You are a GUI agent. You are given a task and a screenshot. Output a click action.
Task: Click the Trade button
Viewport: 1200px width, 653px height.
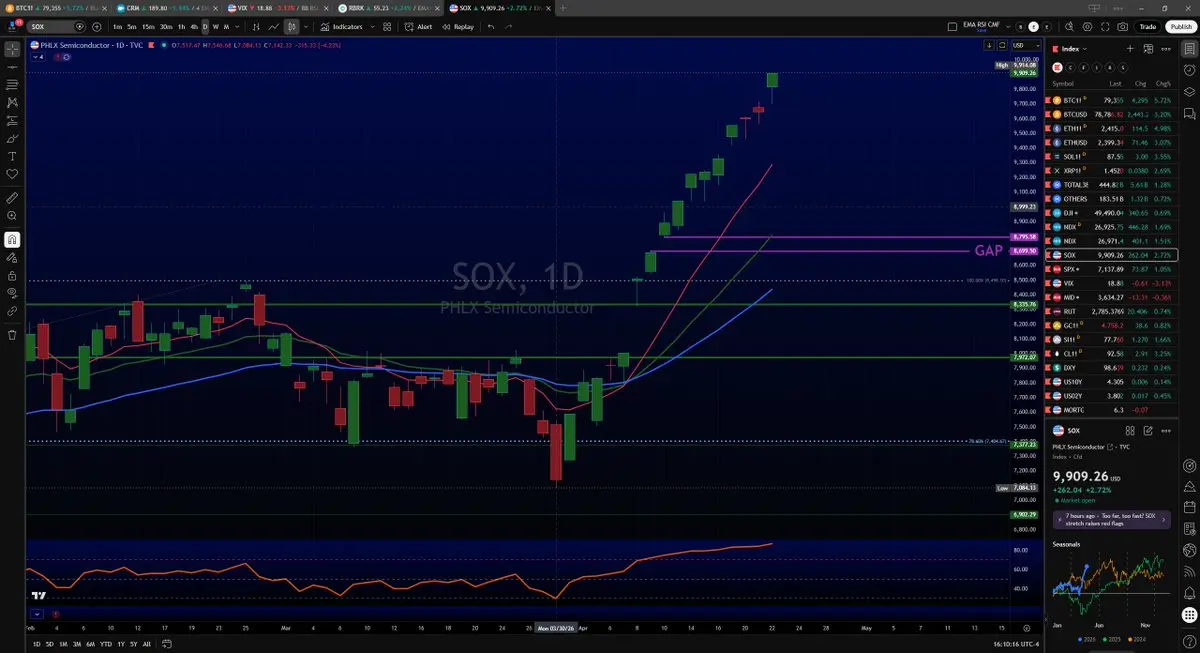pyautogui.click(x=1148, y=27)
